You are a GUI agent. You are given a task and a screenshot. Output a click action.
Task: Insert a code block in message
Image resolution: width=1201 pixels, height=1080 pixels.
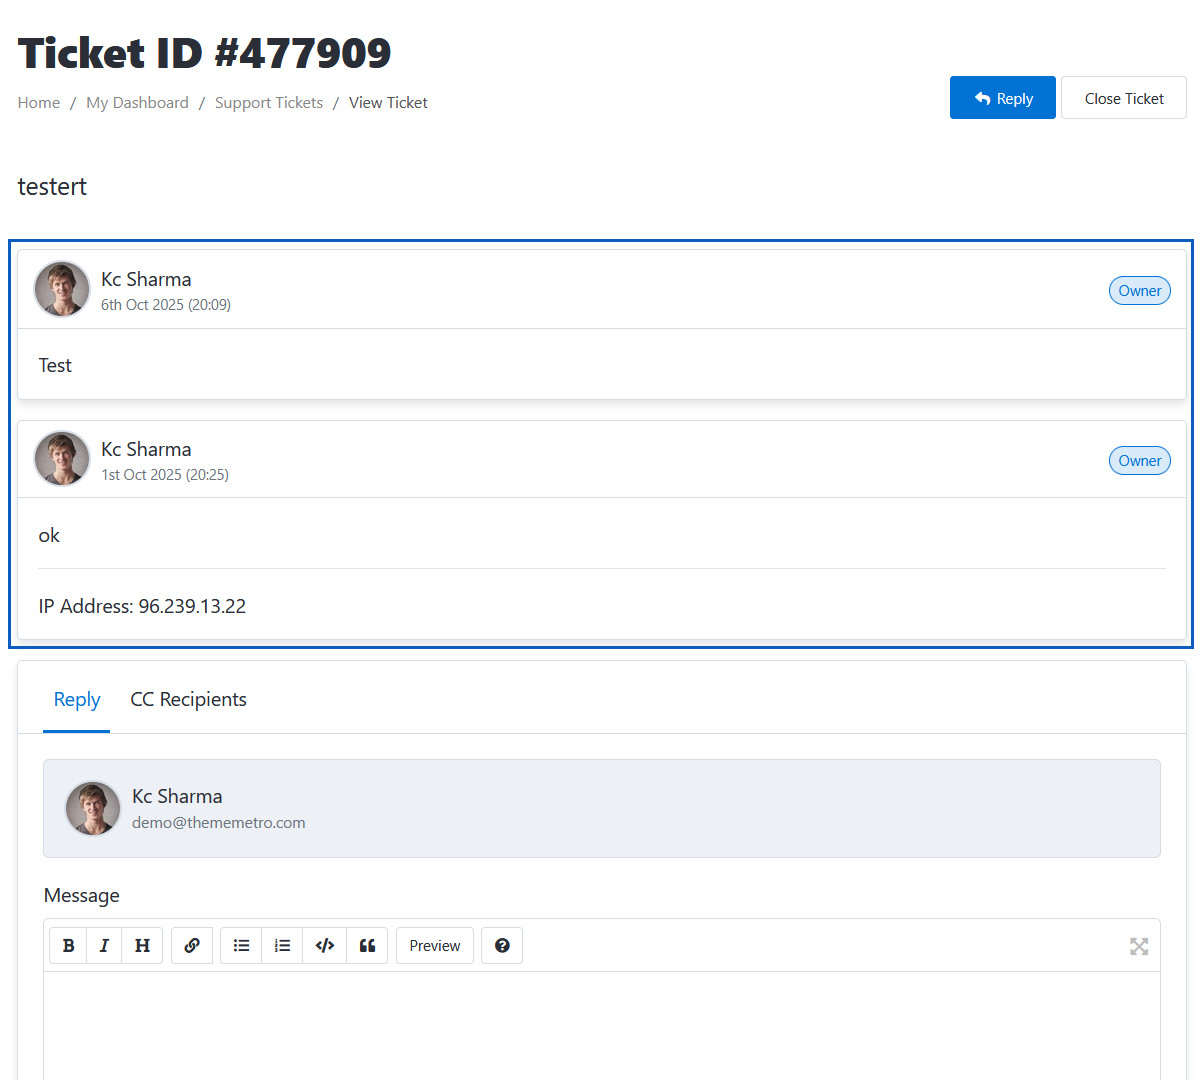click(x=324, y=946)
